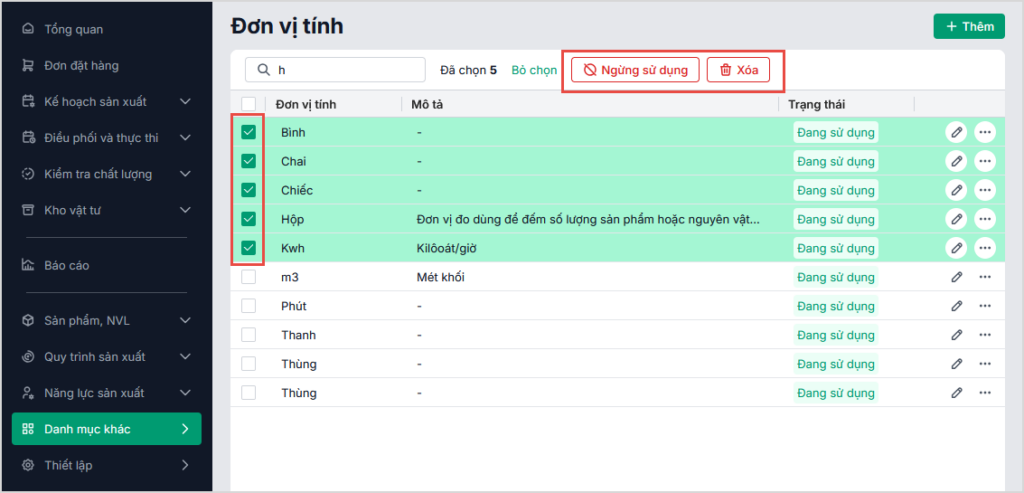This screenshot has width=1024, height=493.
Task: Select the Phút row checkbox
Action: (248, 306)
